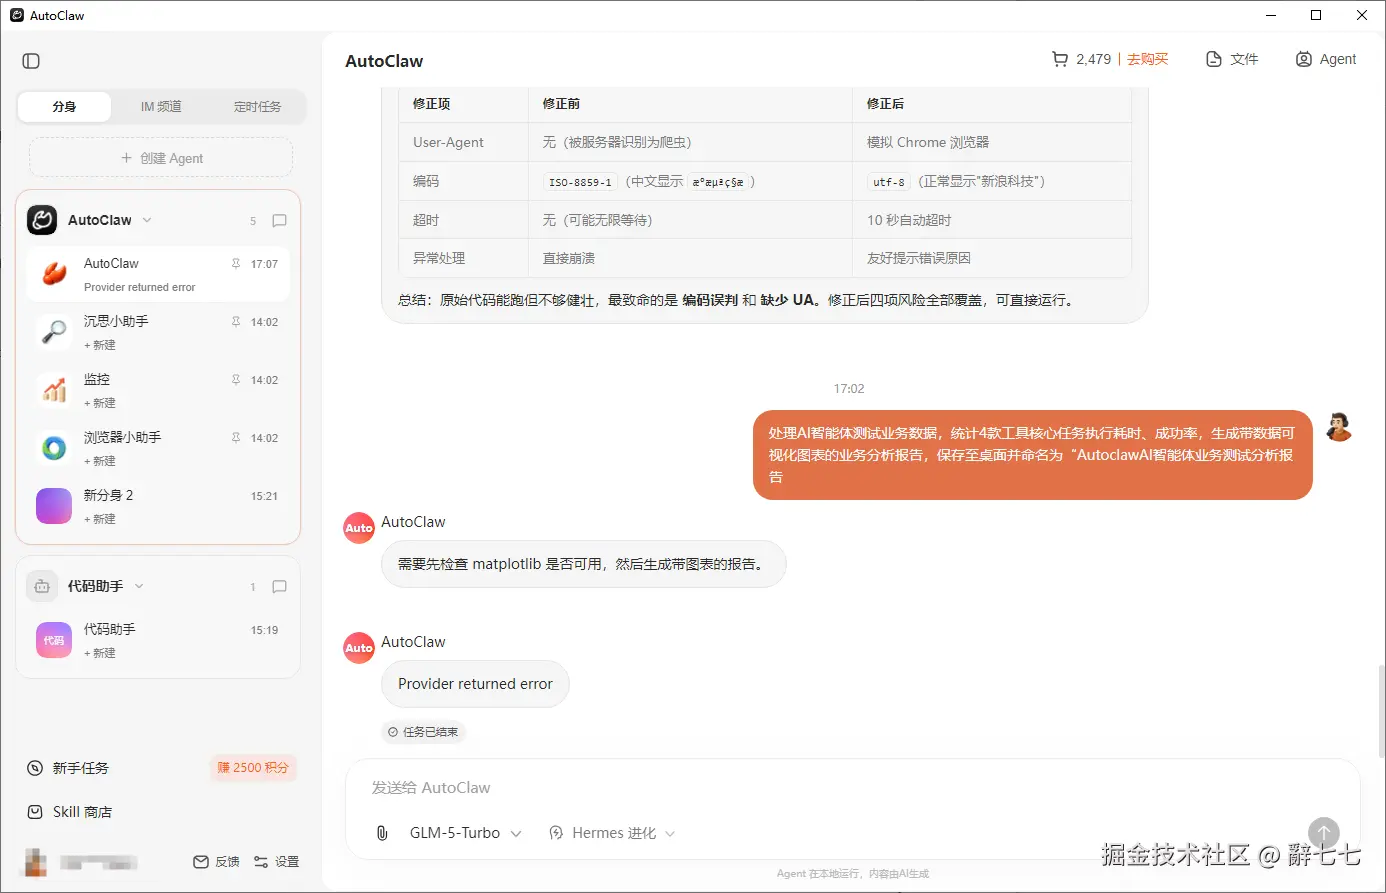Expand the 代码助手 group chevron
The width and height of the screenshot is (1386, 893).
[x=139, y=586]
